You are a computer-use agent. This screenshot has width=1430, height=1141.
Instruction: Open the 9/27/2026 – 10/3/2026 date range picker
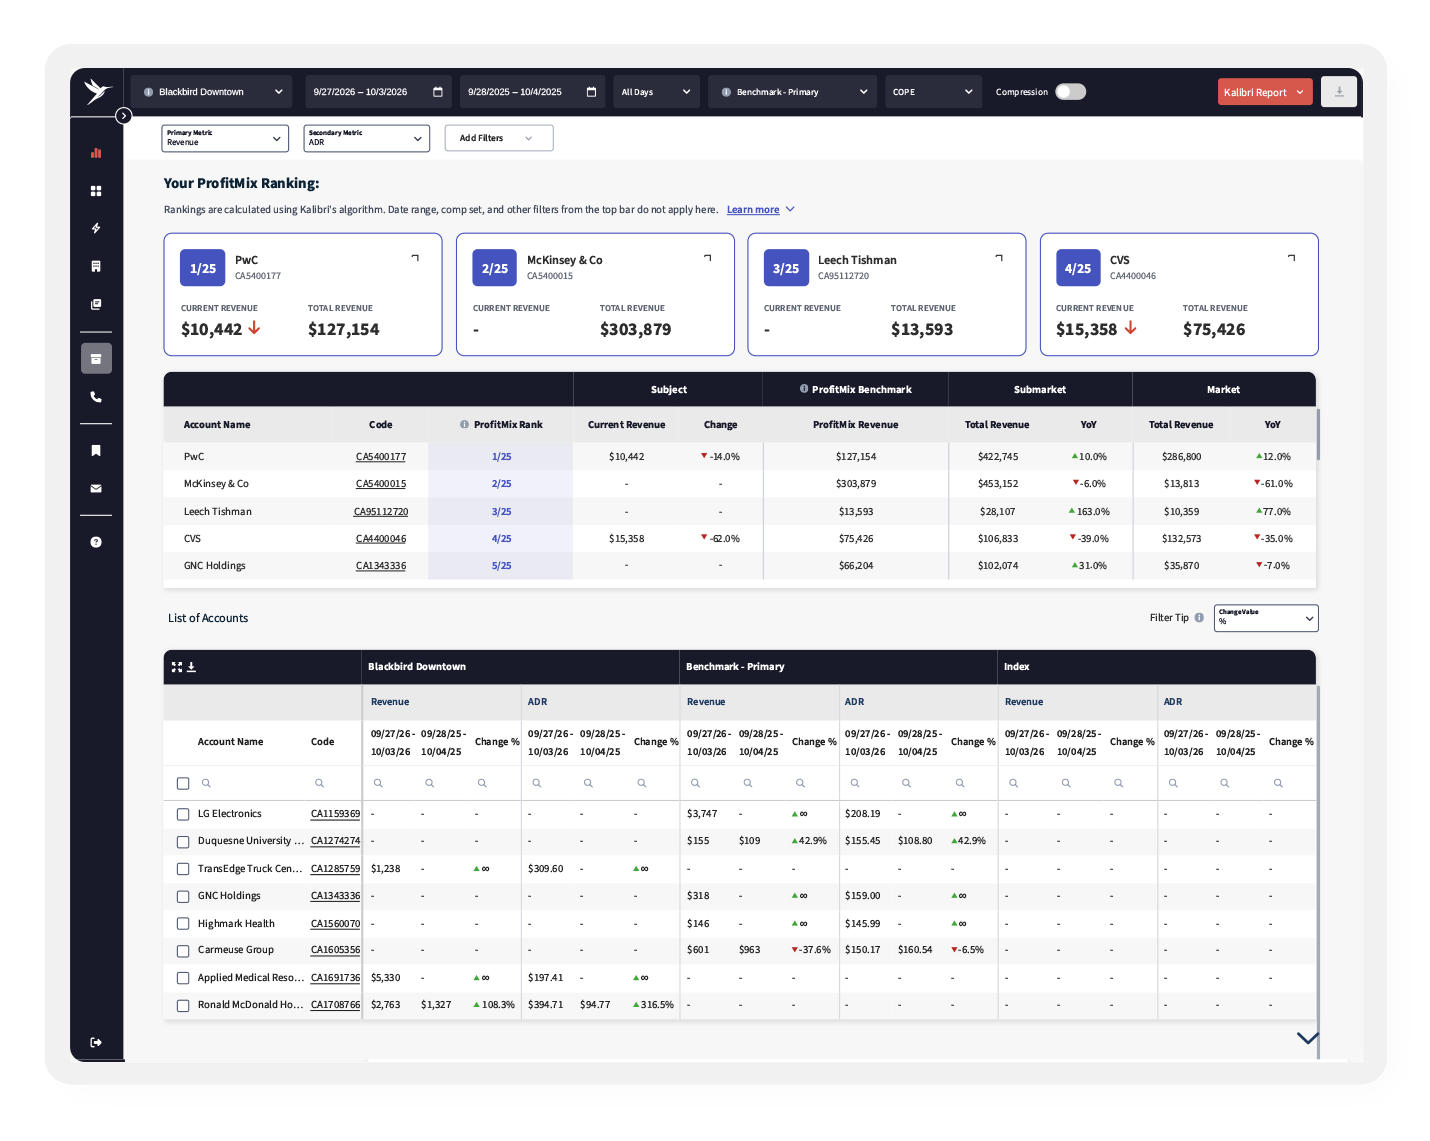click(x=378, y=92)
